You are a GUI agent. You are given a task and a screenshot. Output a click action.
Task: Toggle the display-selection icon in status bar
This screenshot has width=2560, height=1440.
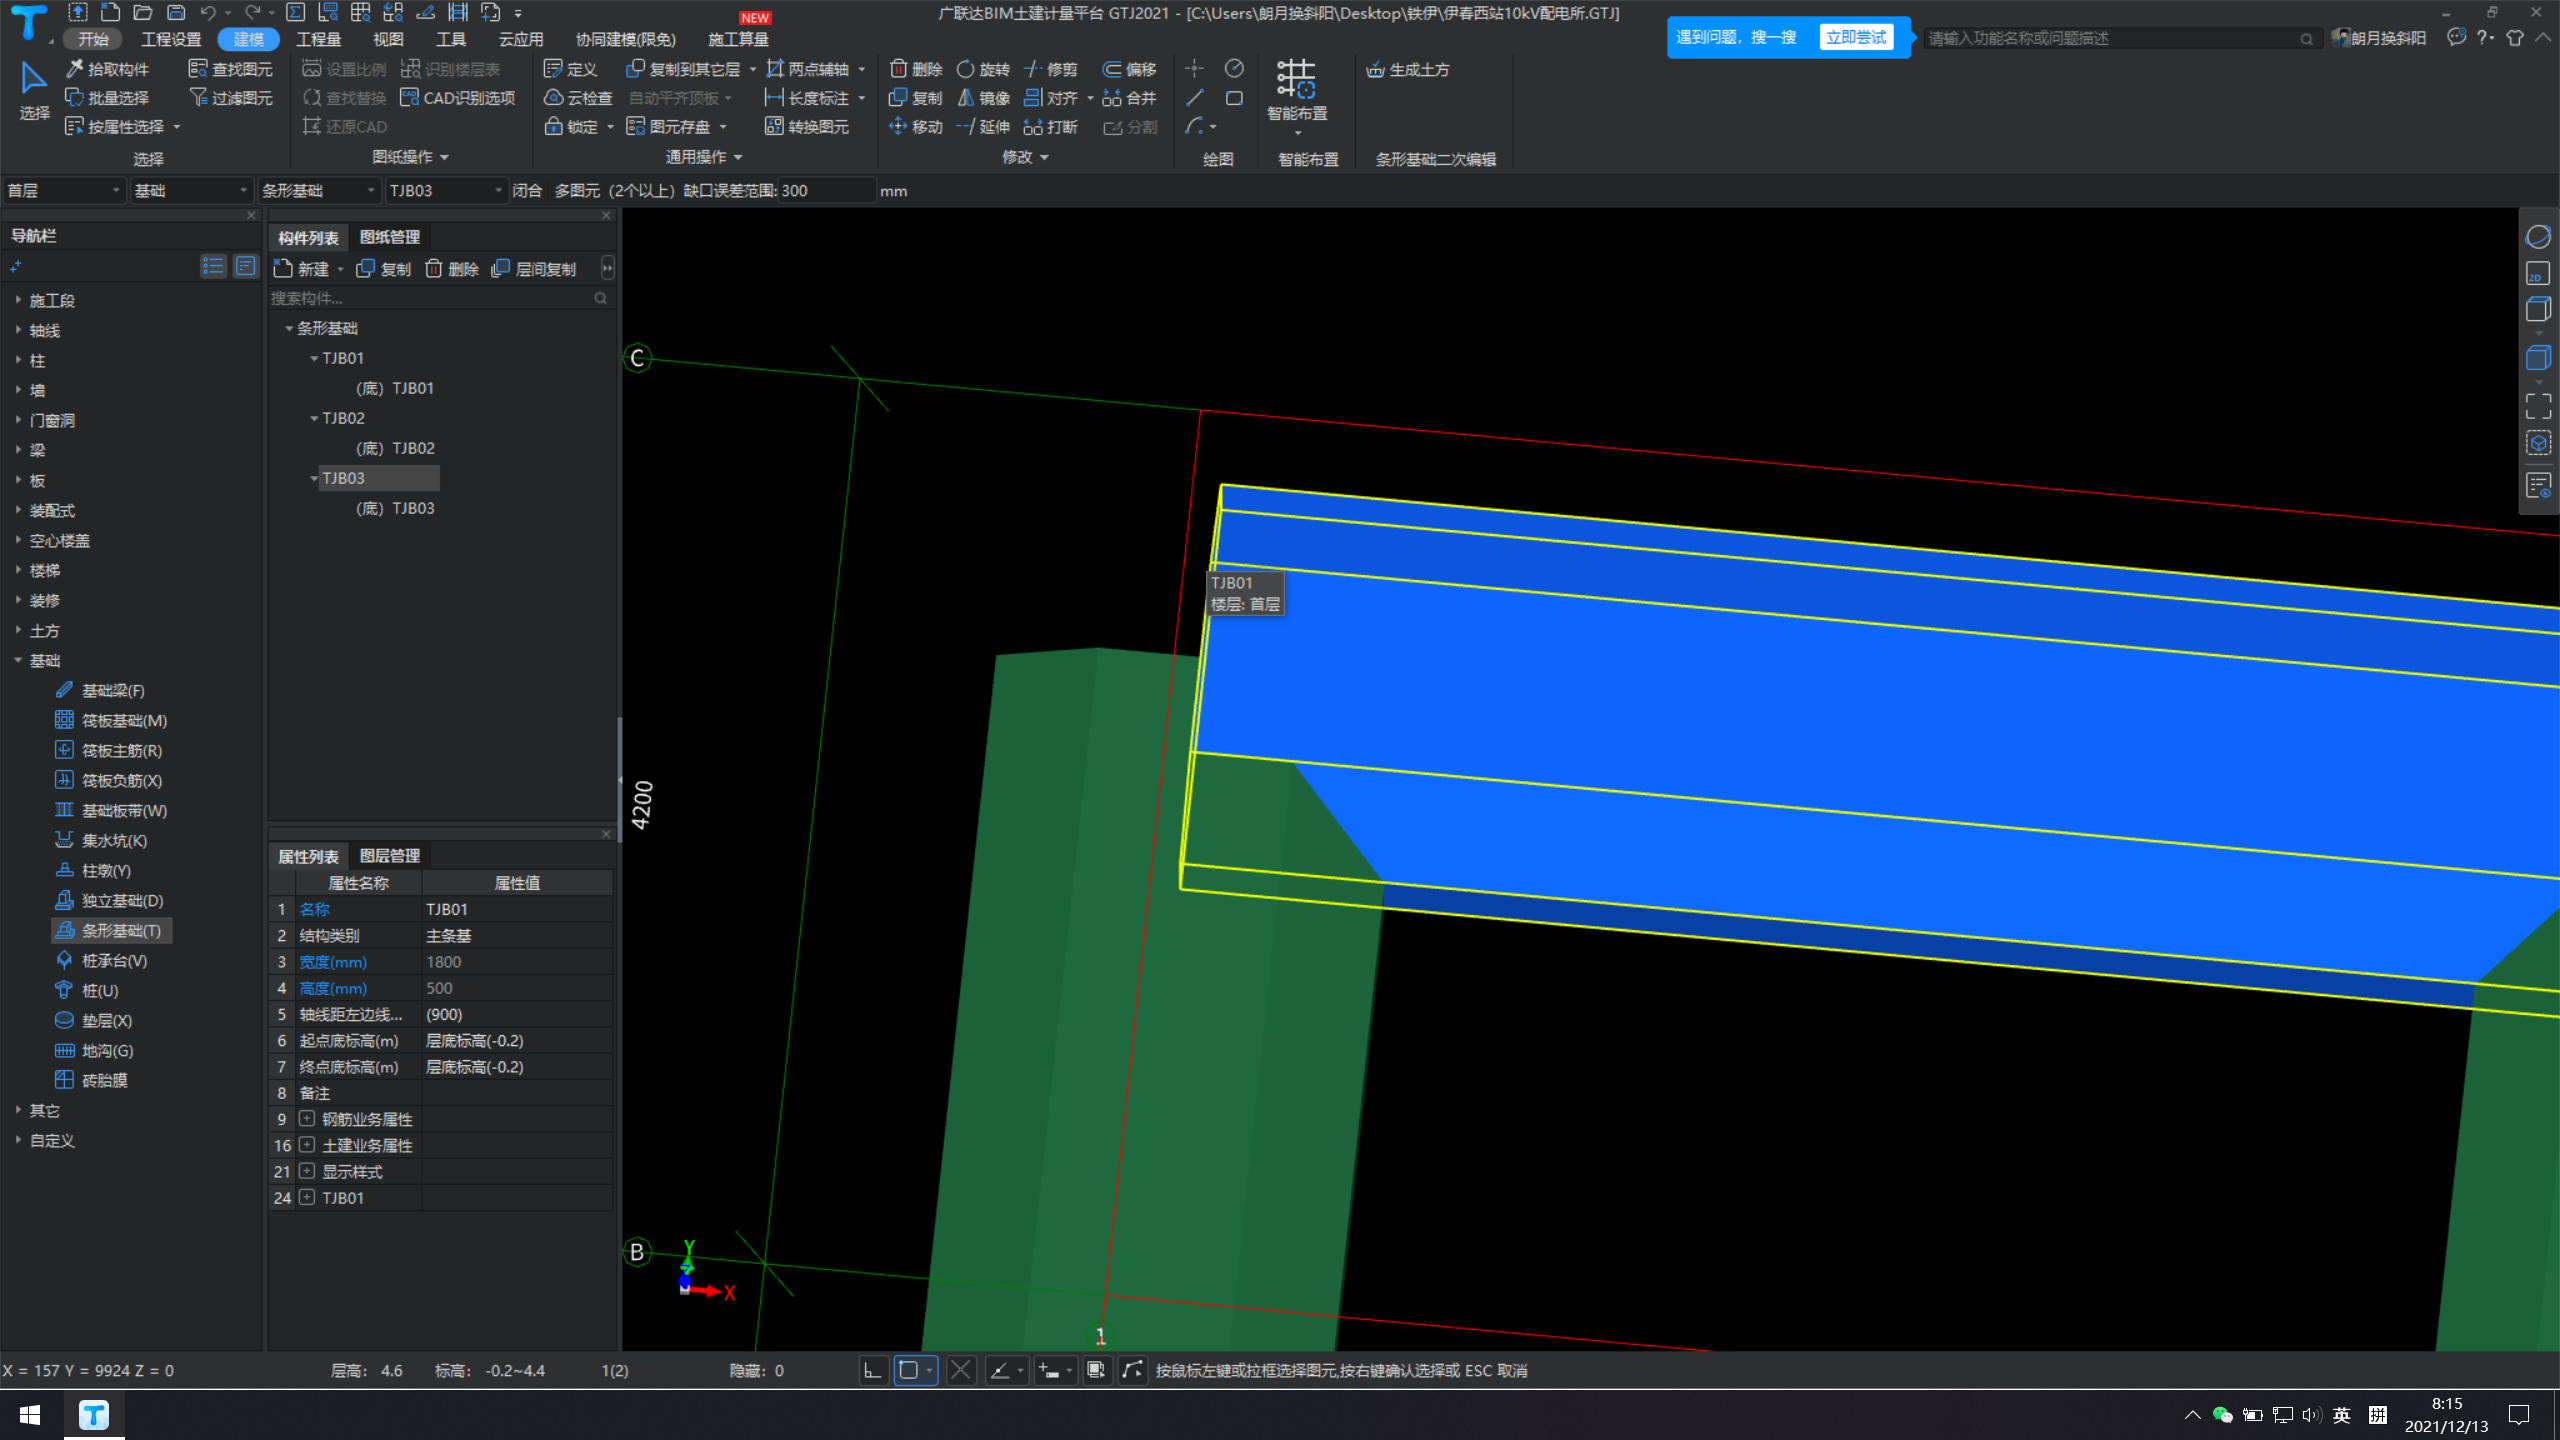1097,1370
